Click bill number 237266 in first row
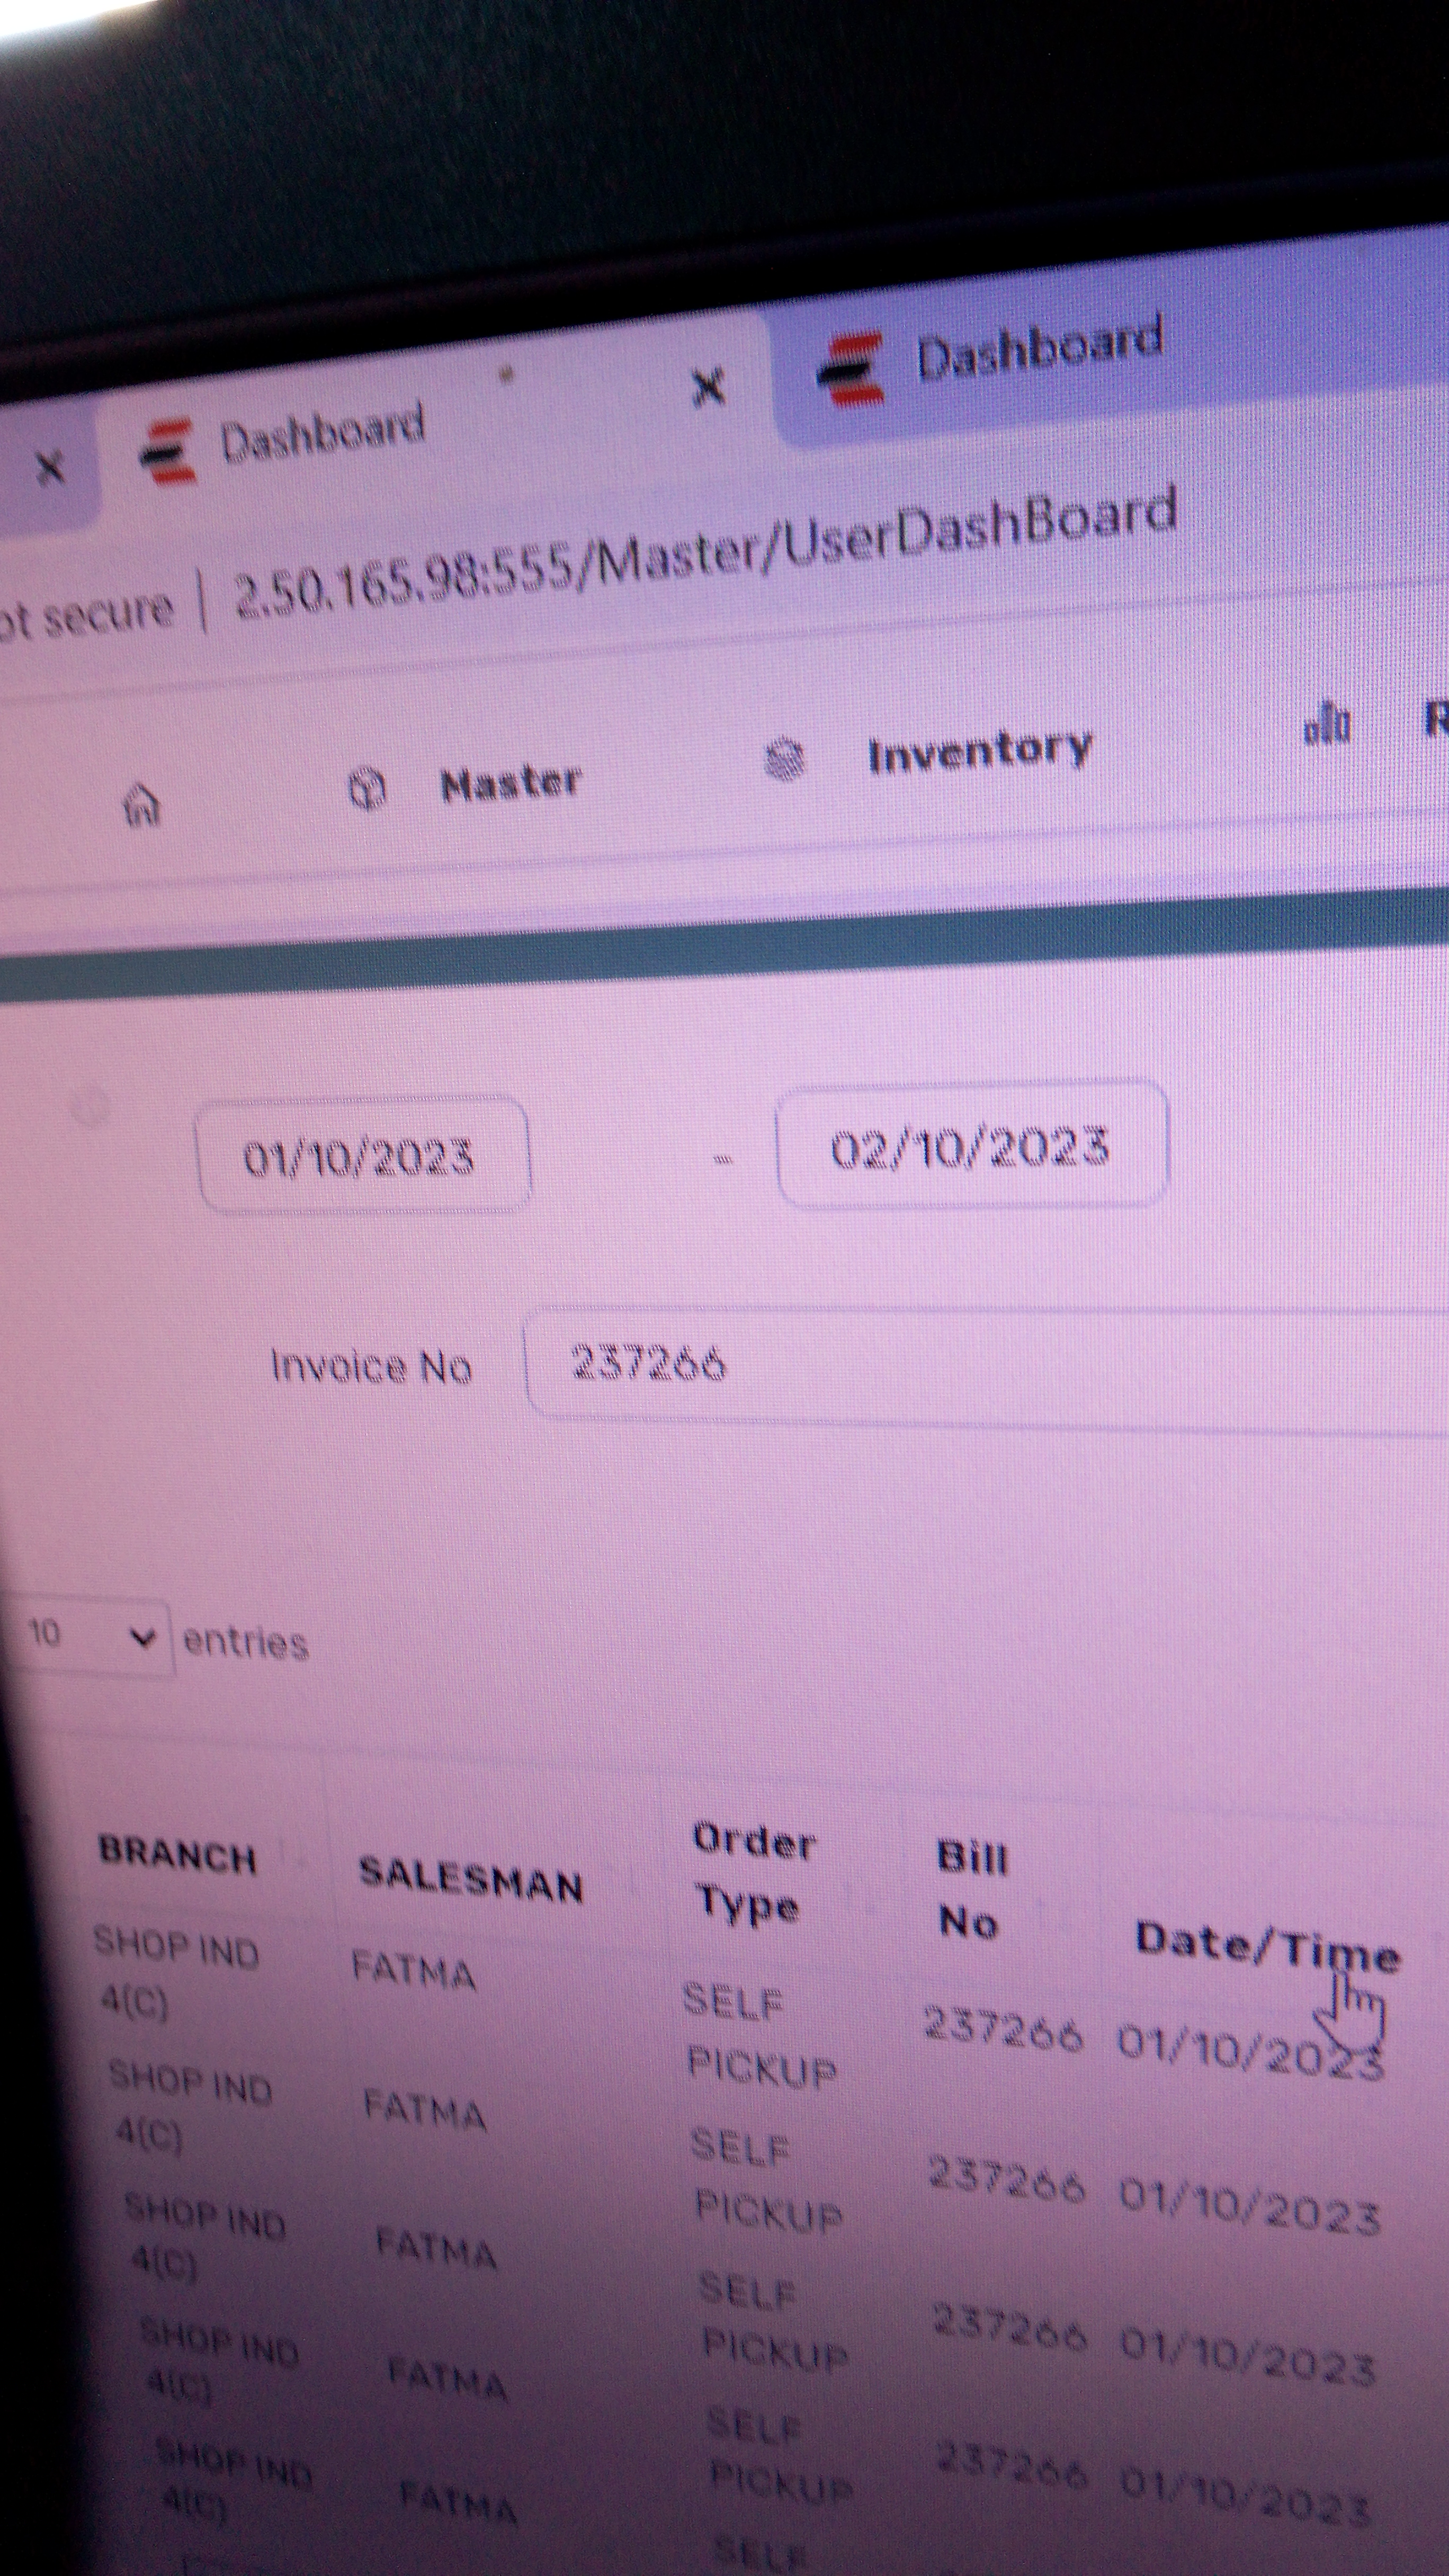The image size is (1449, 2576). (1003, 2029)
